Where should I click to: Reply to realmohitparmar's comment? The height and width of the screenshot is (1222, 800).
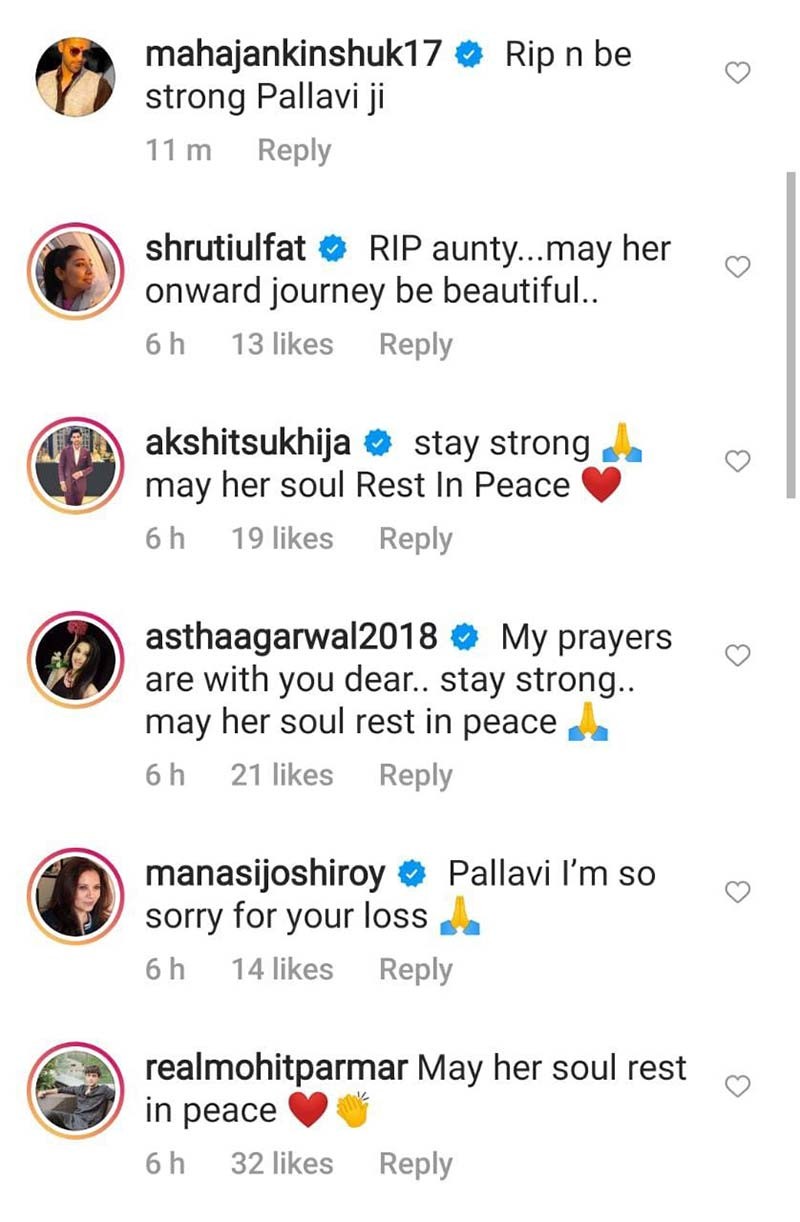415,1164
